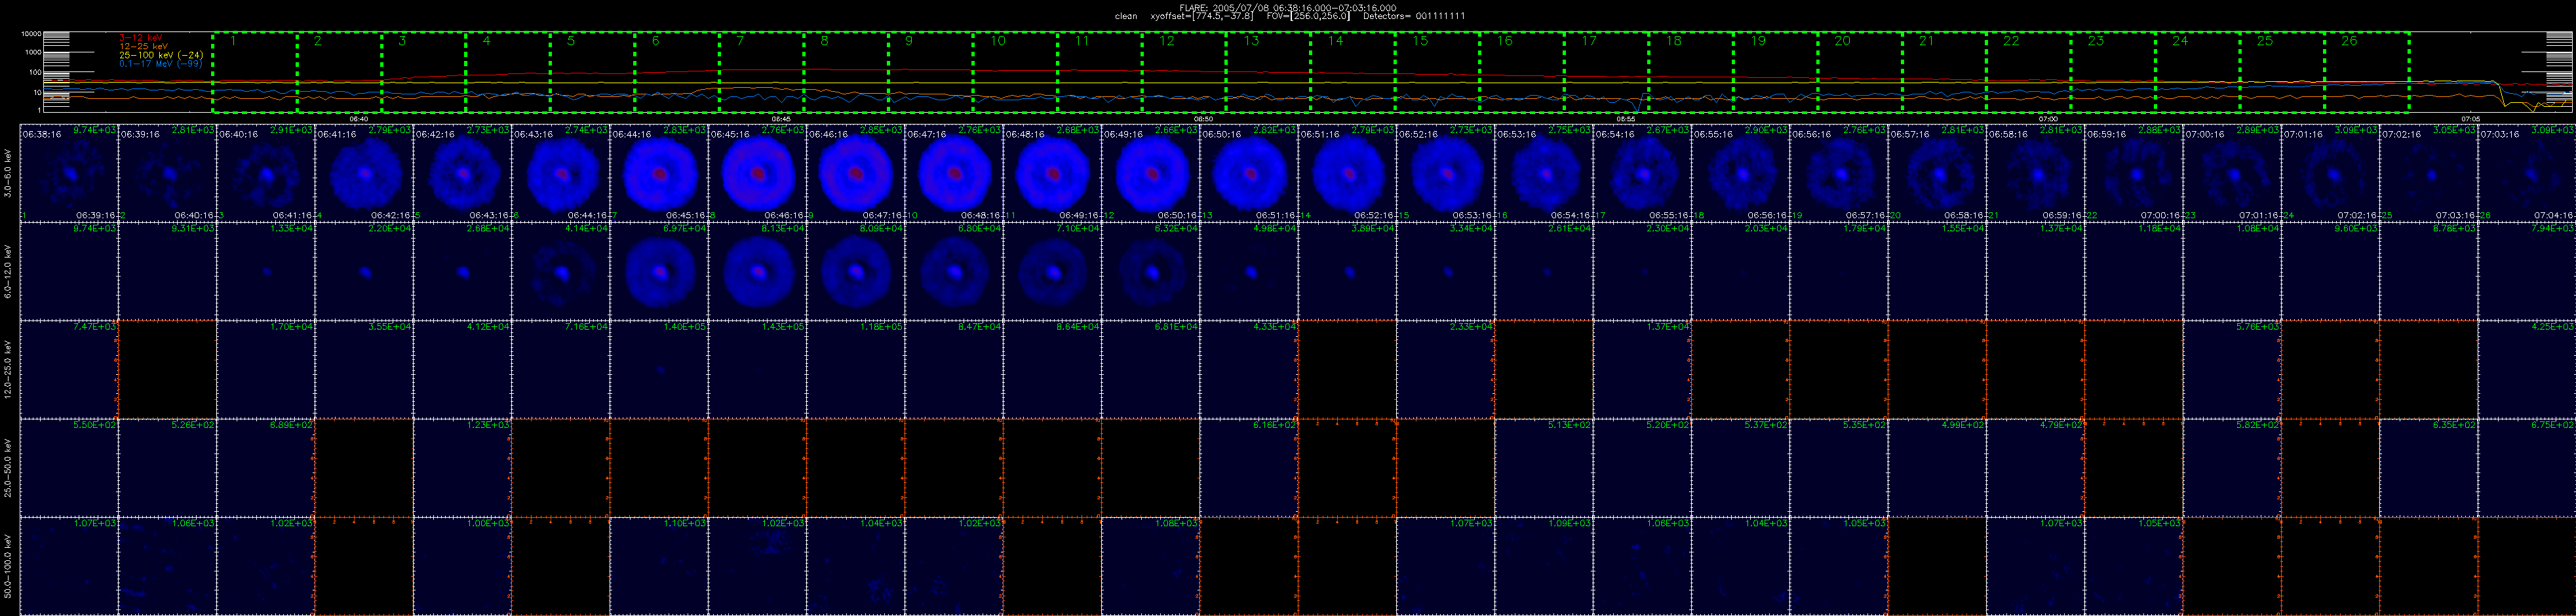Image resolution: width=2576 pixels, height=616 pixels.
Task: Click the red 3-12 keV legend label
Action: click(140, 38)
